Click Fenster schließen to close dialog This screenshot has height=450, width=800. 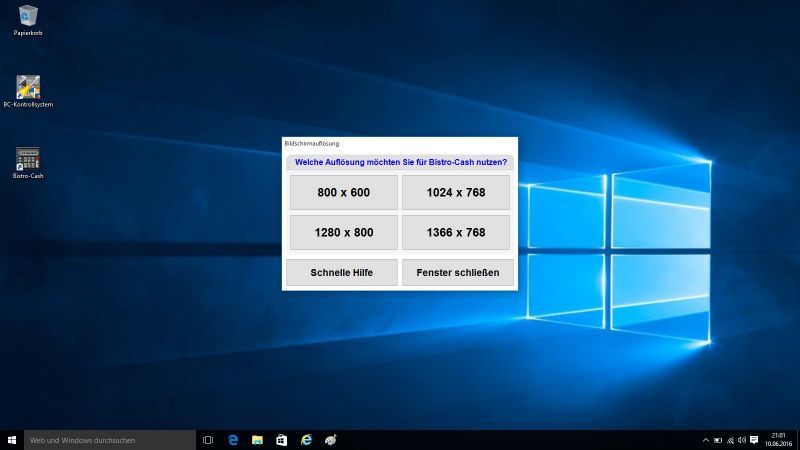click(x=458, y=272)
